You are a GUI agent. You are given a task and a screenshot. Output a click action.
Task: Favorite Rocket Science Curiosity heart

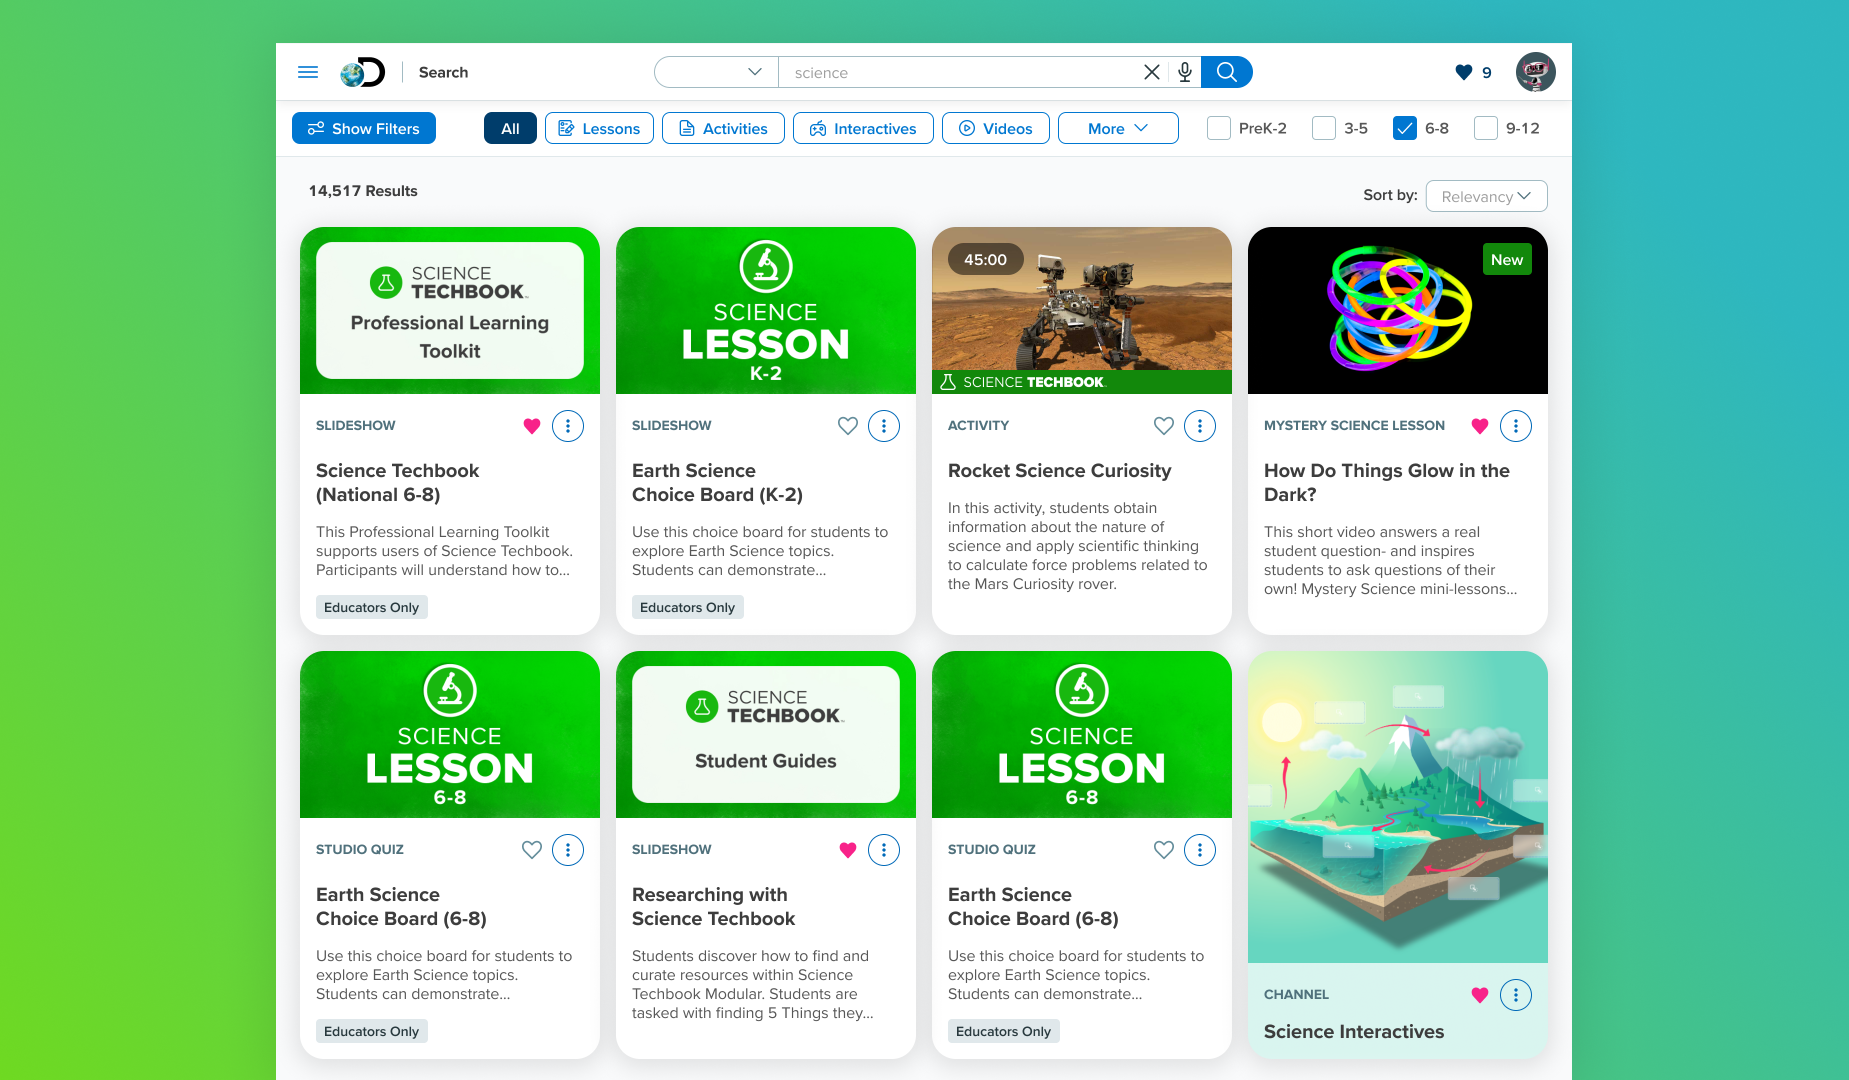pyautogui.click(x=1164, y=426)
